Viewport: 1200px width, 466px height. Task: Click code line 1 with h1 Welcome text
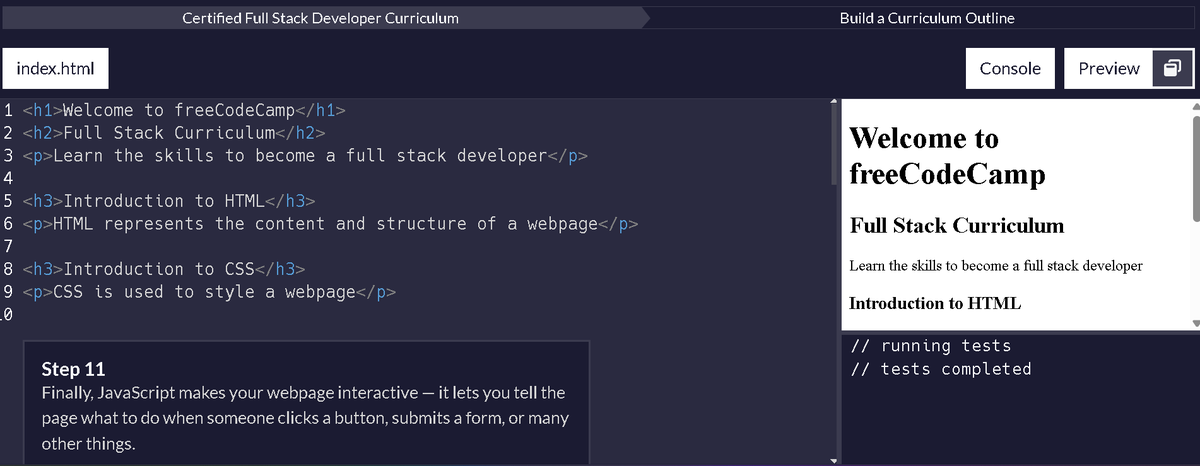[x=184, y=110]
